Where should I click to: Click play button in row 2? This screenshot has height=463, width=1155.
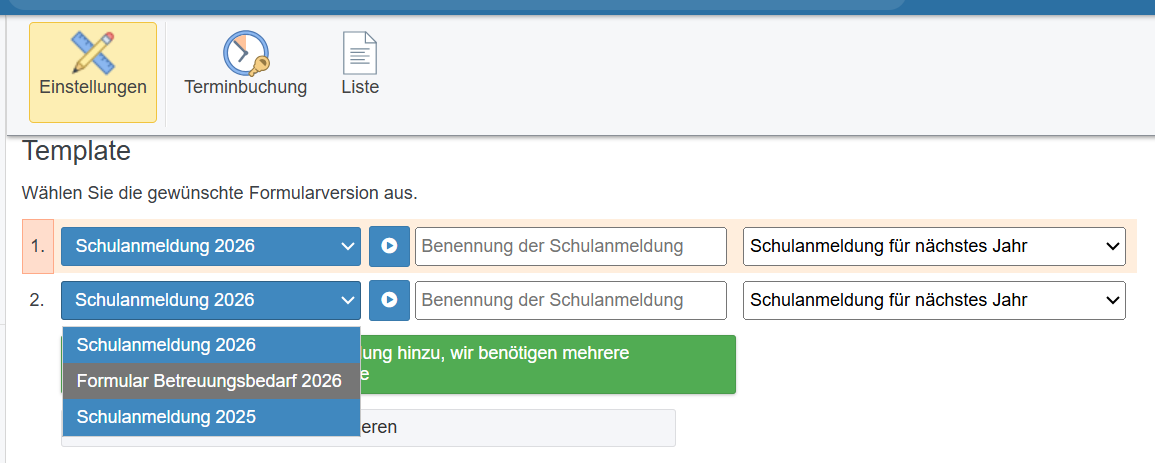(x=389, y=300)
